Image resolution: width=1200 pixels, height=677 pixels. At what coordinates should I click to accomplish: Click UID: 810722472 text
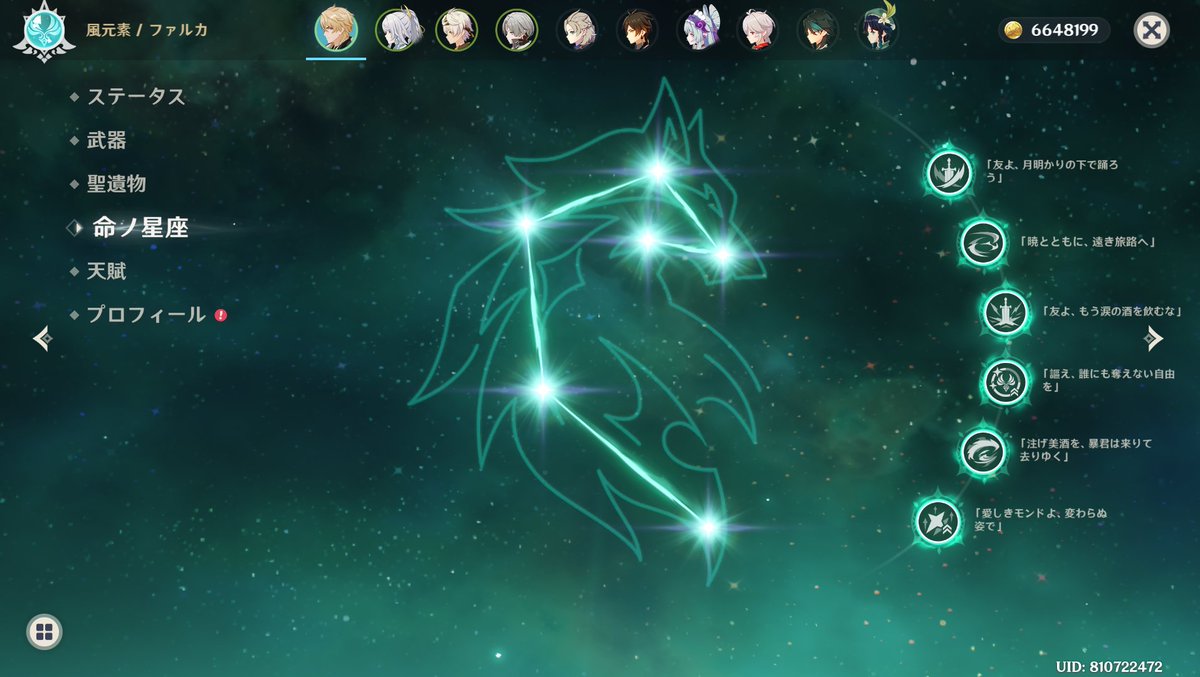click(x=1109, y=665)
